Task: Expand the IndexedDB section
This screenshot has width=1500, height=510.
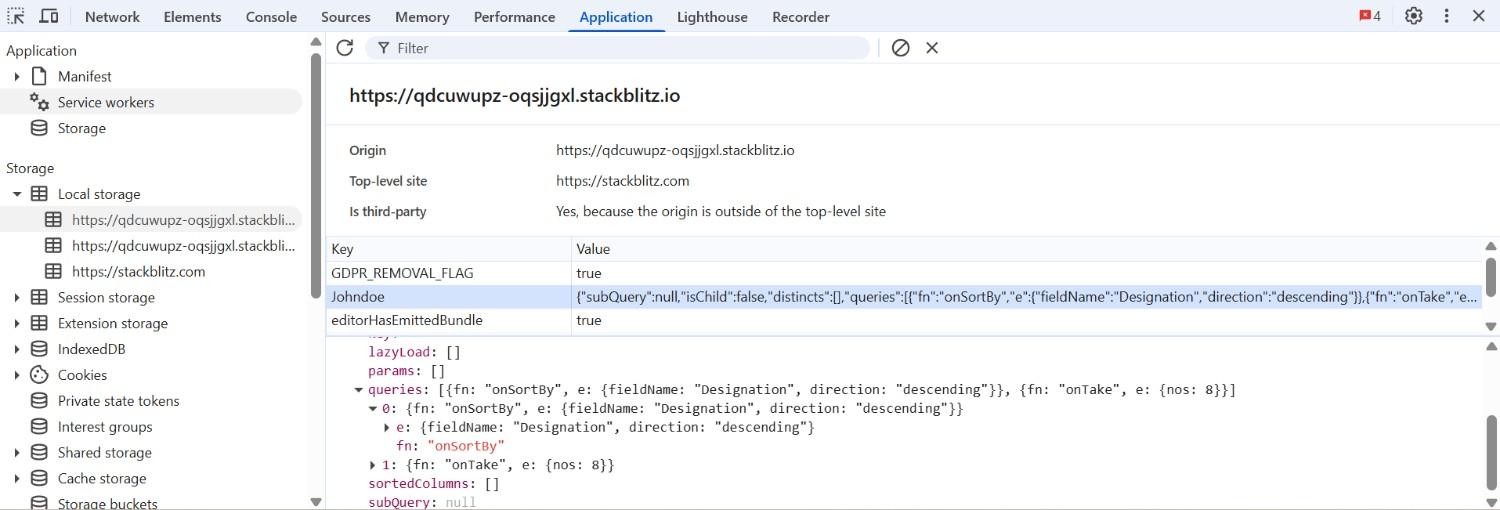Action: [17, 349]
